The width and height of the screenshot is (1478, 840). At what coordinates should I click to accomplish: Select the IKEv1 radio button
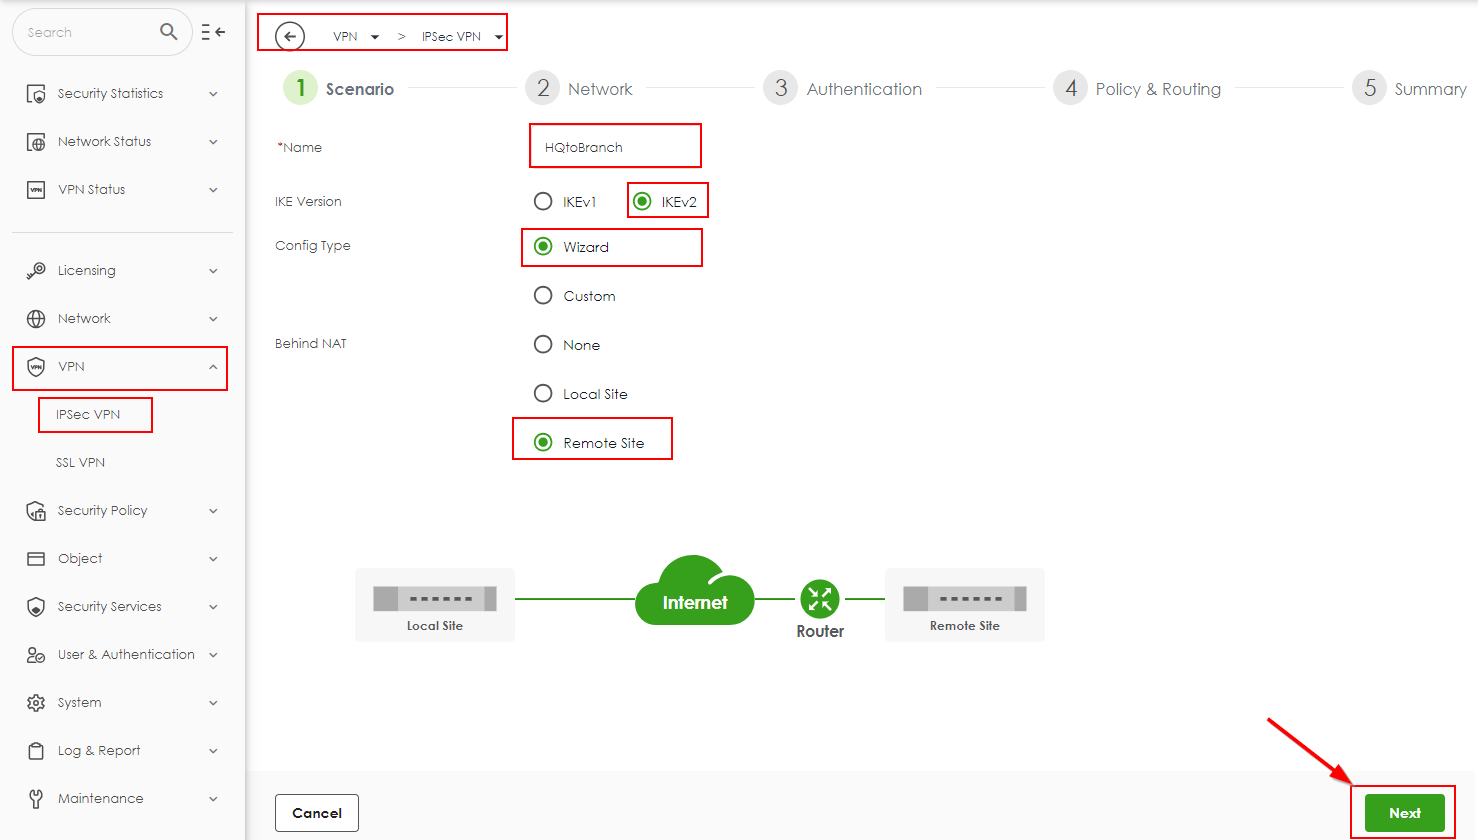tap(543, 200)
